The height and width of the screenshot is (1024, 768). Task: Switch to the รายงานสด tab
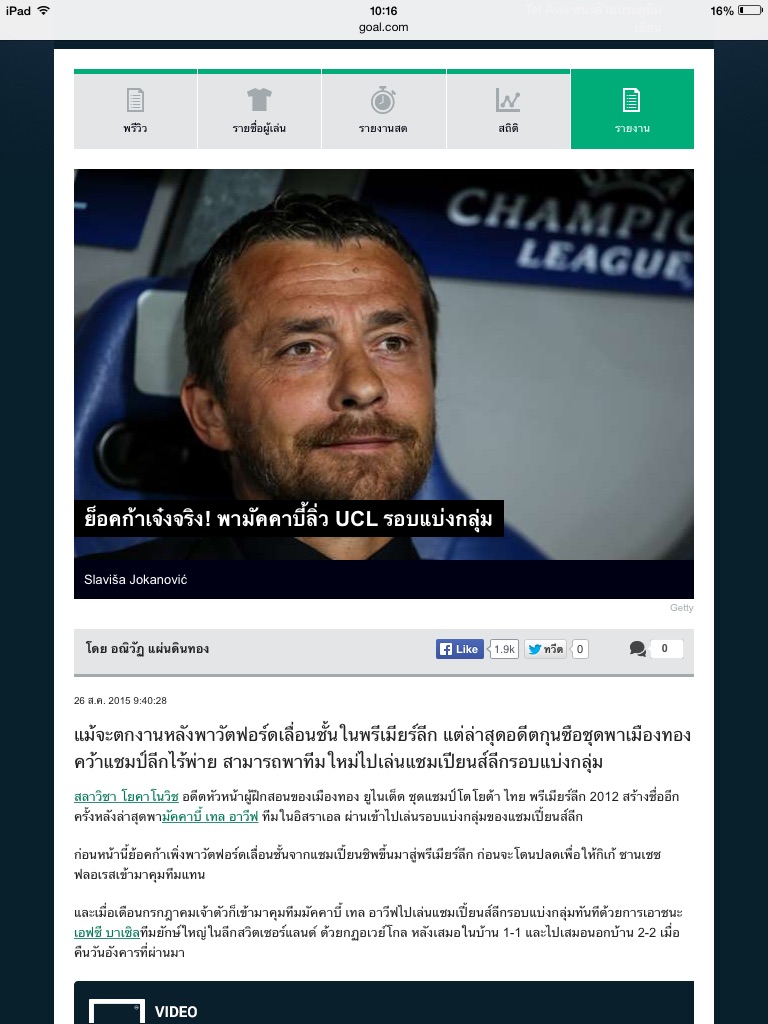point(383,109)
